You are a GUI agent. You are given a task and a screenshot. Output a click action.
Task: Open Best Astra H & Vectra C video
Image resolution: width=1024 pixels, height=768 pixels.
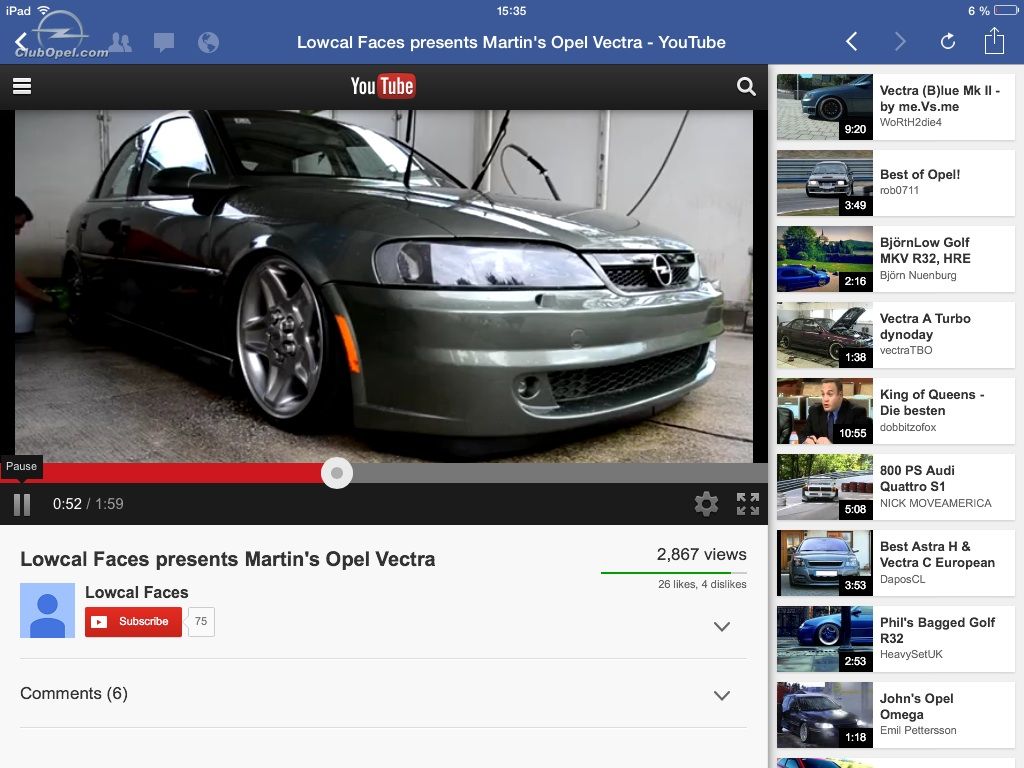pos(895,564)
